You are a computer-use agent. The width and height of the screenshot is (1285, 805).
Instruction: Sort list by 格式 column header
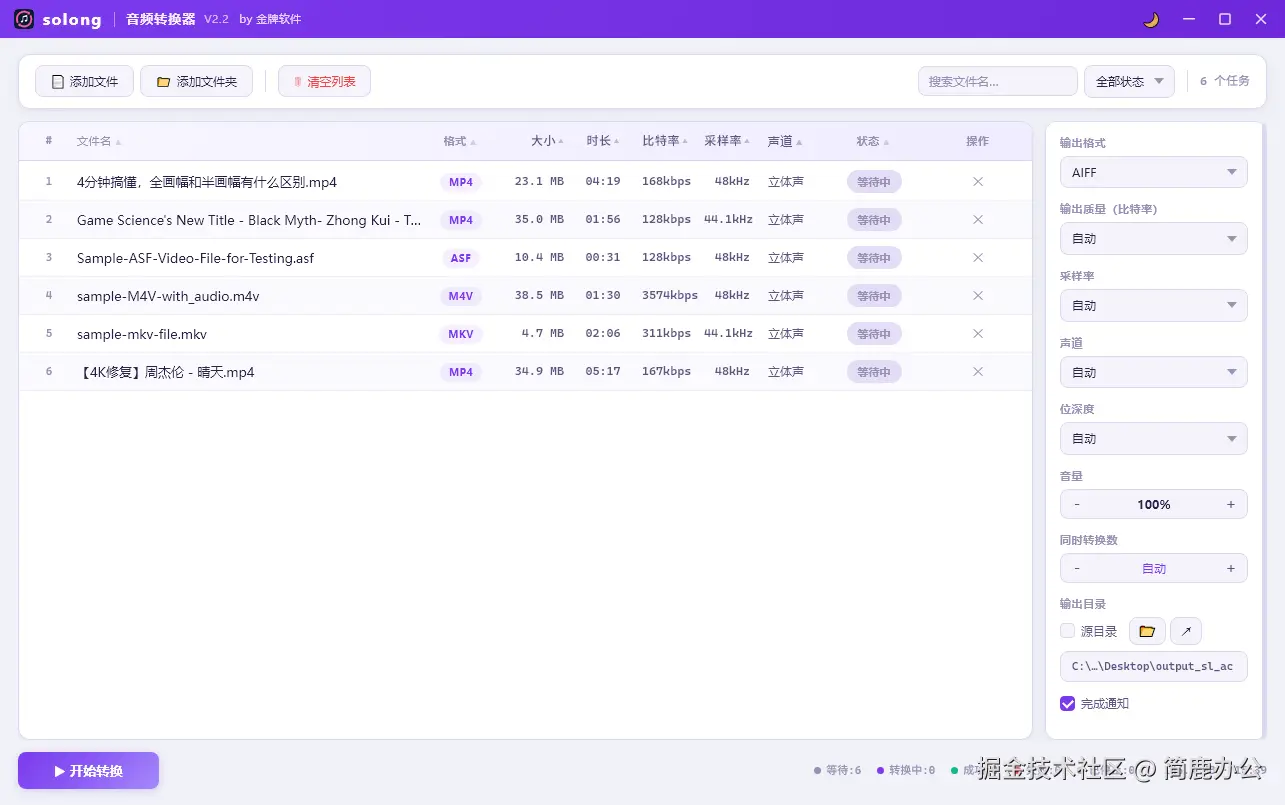[460, 141]
